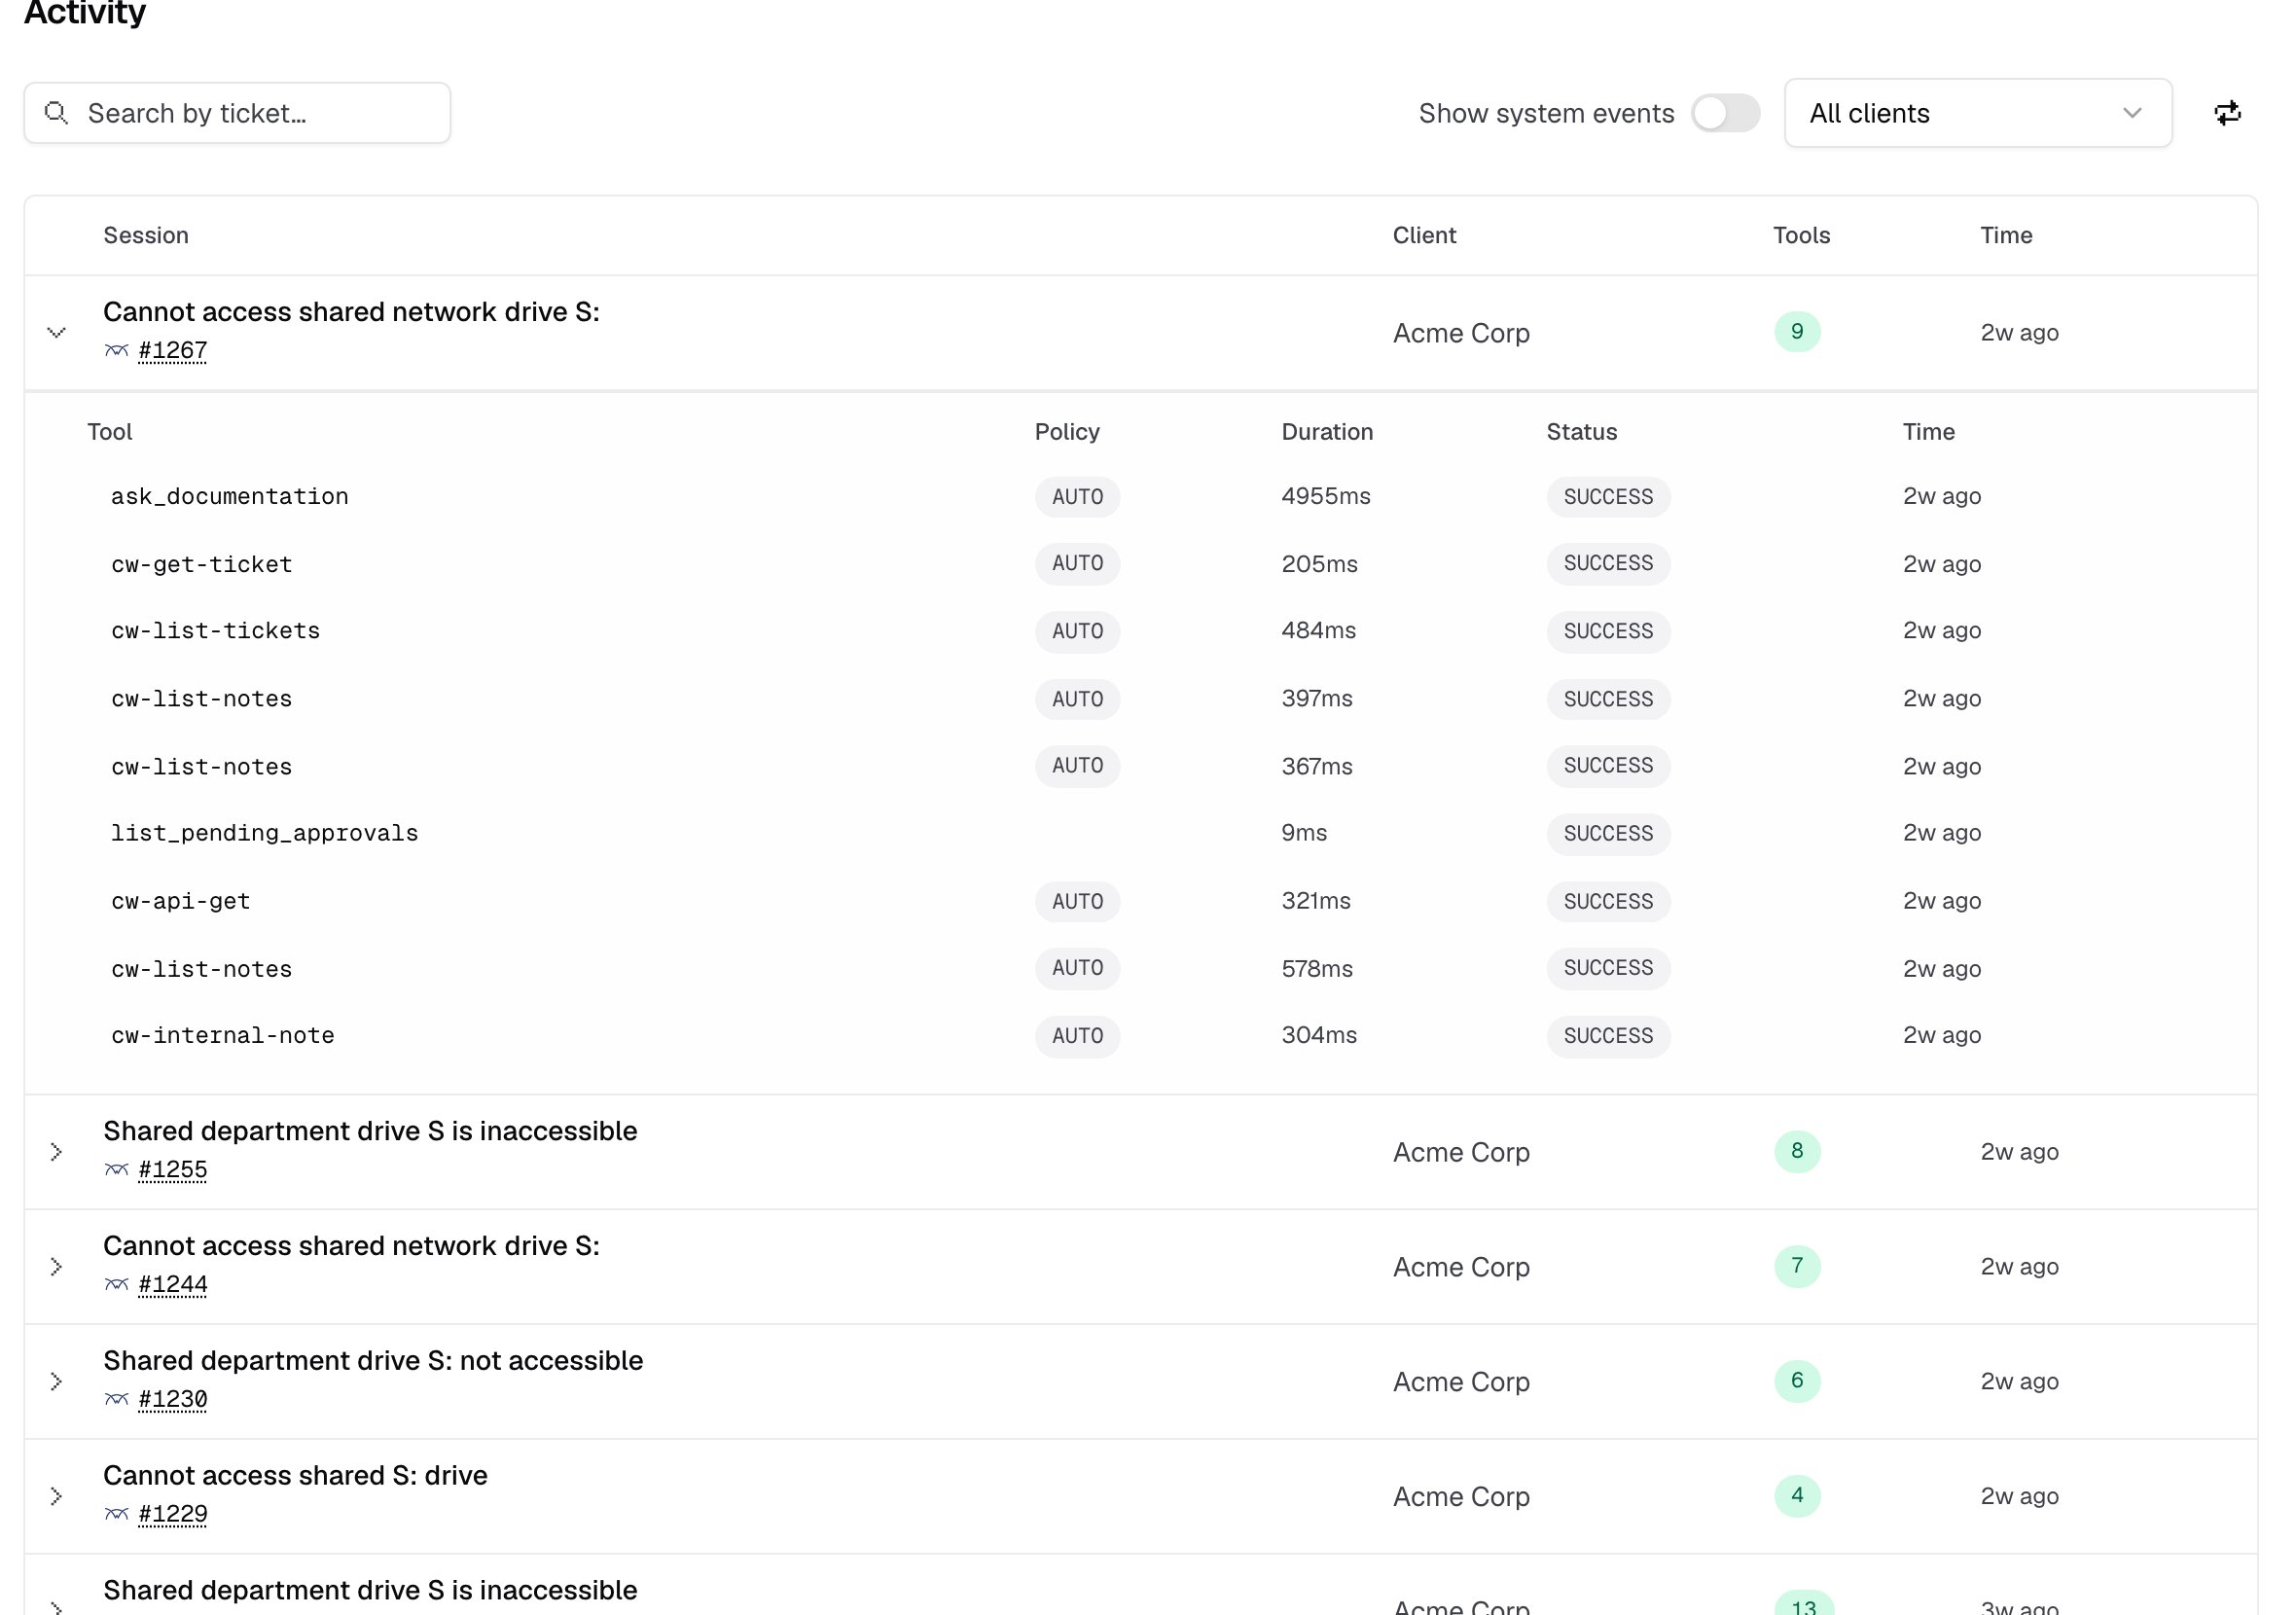Viewport: 2296px width, 1615px height.
Task: Open ticket link #1230
Action: coord(173,1399)
